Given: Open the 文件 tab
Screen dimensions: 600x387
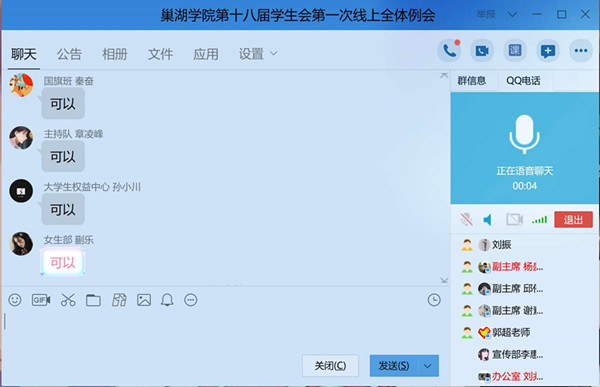Looking at the screenshot, I should click(x=160, y=54).
